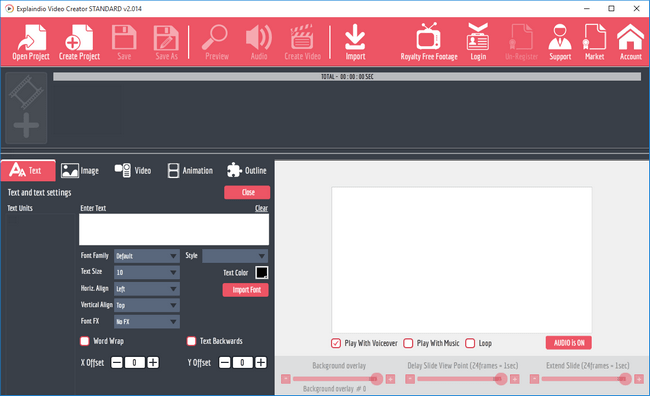The width and height of the screenshot is (650, 396).
Task: Click the Import Font button
Action: [x=245, y=290]
